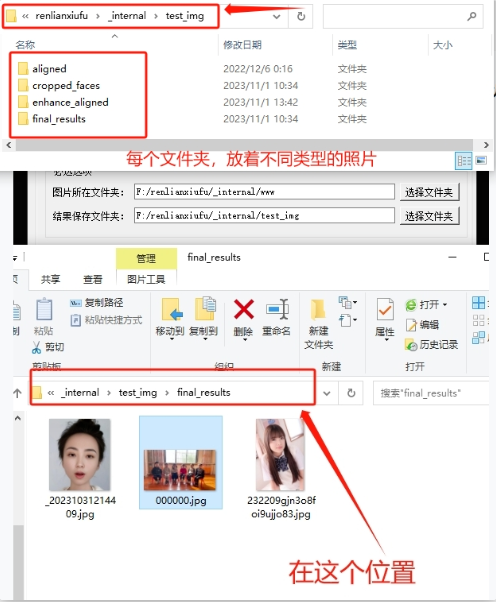The width and height of the screenshot is (496, 602).
Task: Open the dropdown arrow beside Open
Action: click(x=445, y=305)
